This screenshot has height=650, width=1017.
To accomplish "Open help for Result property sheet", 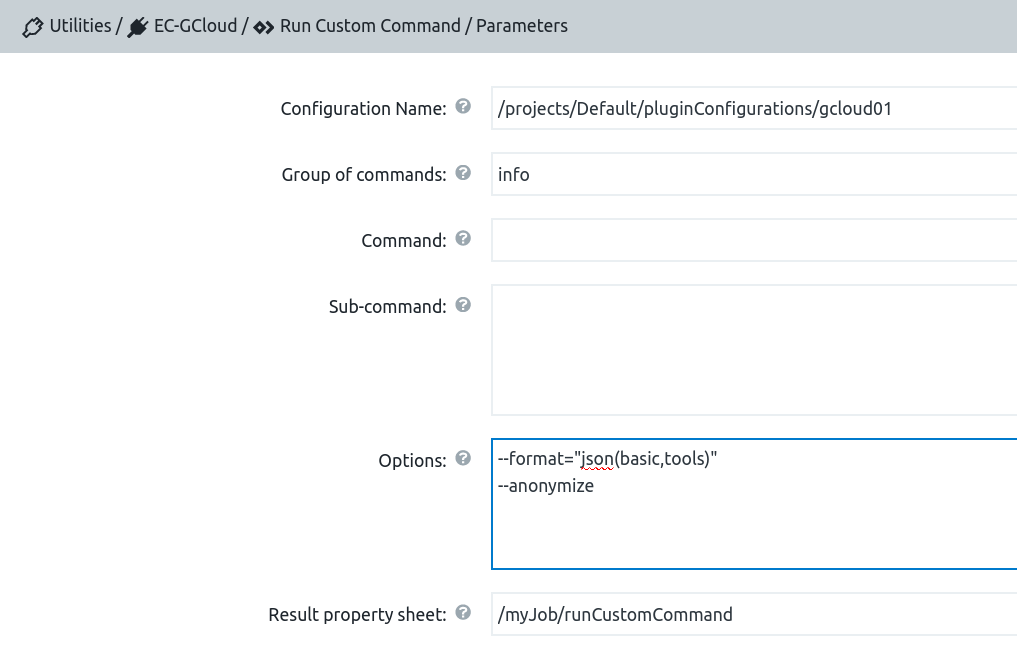I will 463,612.
